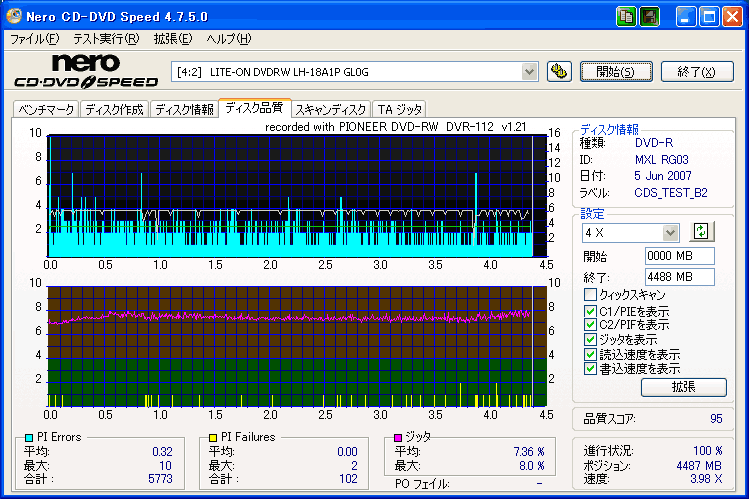Click the copy results icon in title bar
This screenshot has height=499, width=749.
(x=626, y=17)
